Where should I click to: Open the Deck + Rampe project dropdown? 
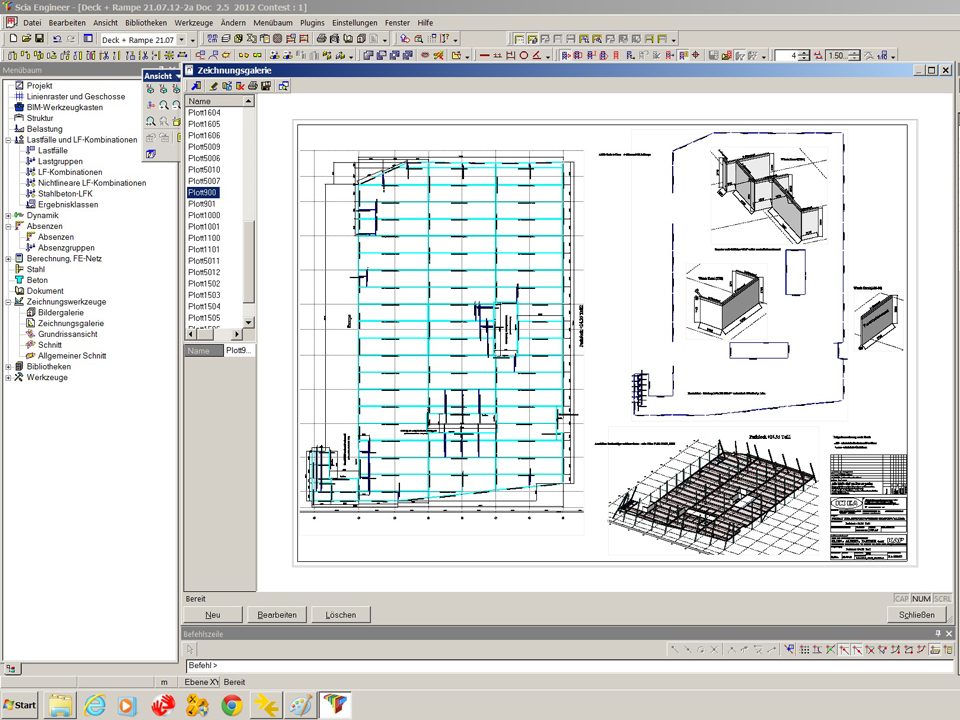(x=181, y=39)
